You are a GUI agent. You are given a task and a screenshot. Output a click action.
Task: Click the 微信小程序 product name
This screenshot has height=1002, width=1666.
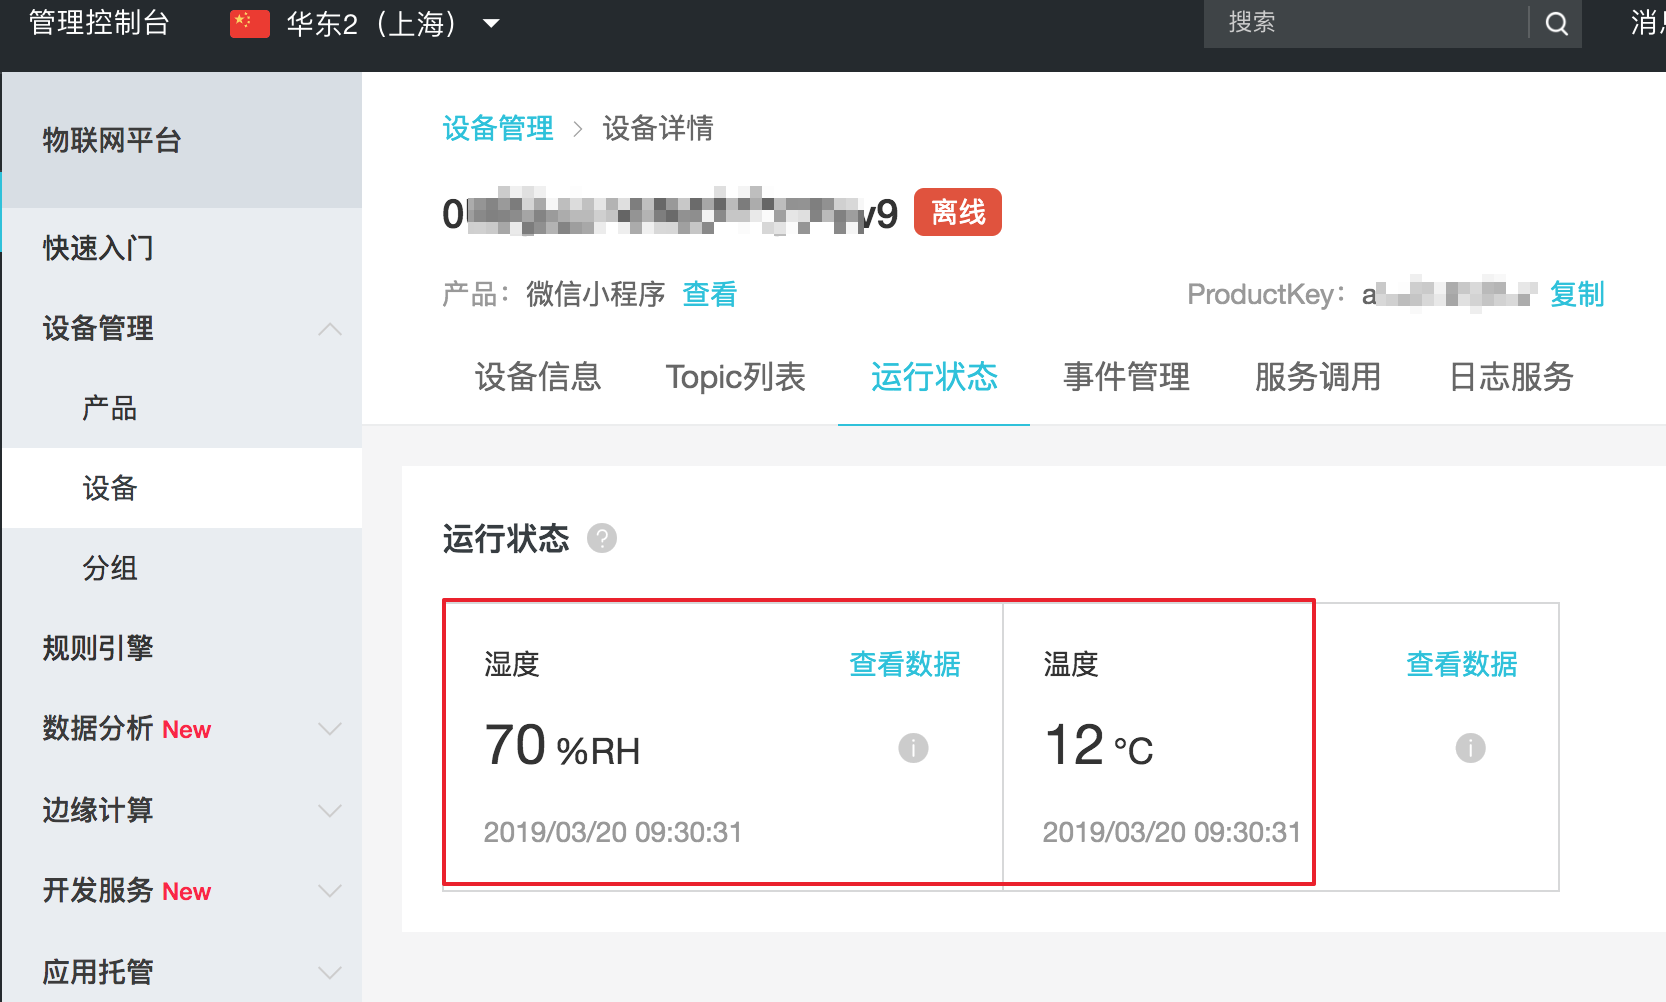(x=596, y=294)
